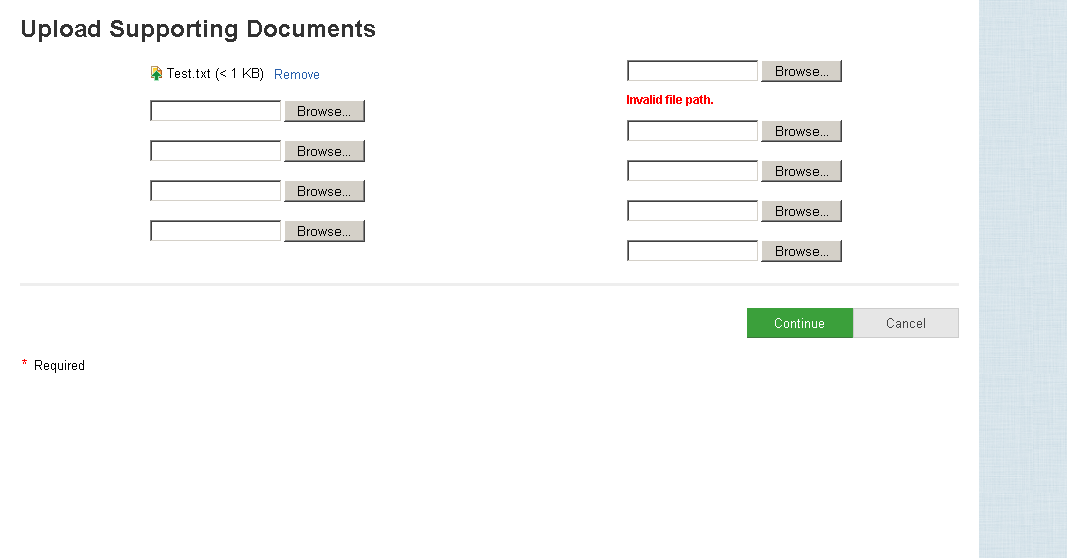Focus first file path field in left column
Viewport: 1067px width, 558px height.
[216, 111]
